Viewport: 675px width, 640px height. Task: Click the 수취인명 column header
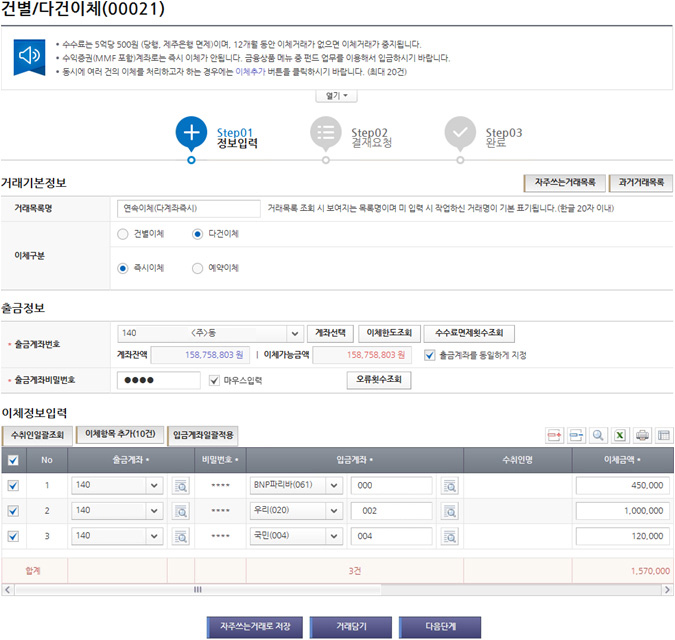coord(518,460)
